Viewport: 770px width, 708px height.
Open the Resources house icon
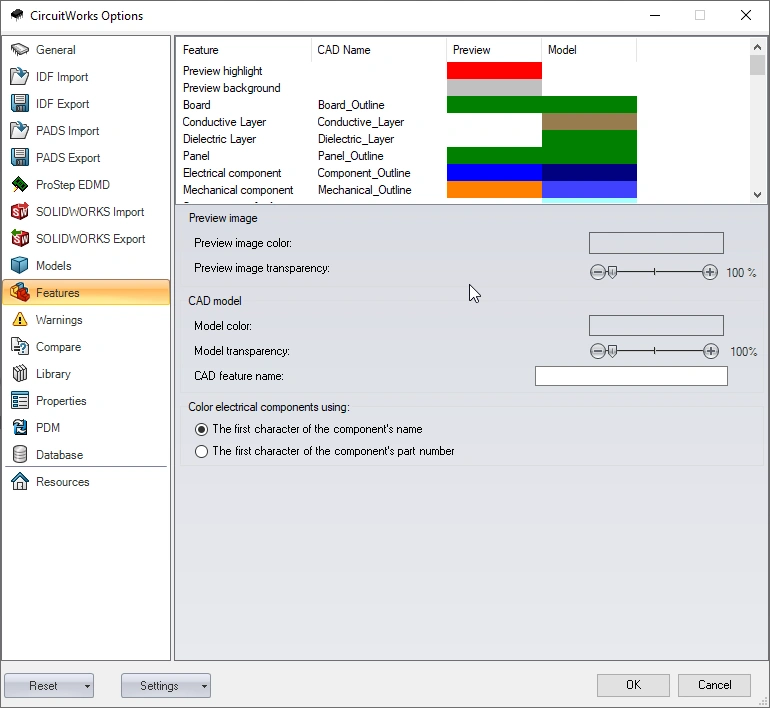(x=20, y=482)
